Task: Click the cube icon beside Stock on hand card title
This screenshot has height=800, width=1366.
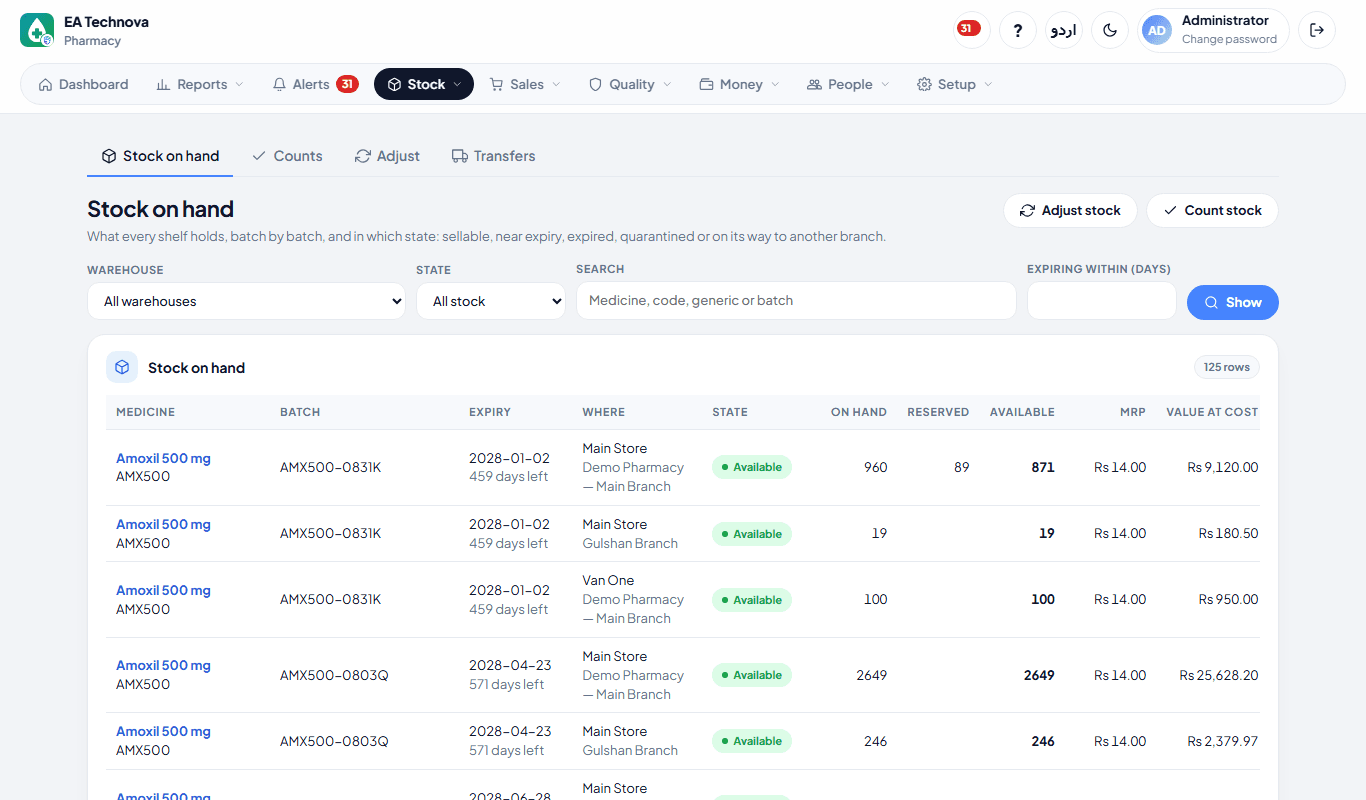Action: click(x=122, y=367)
